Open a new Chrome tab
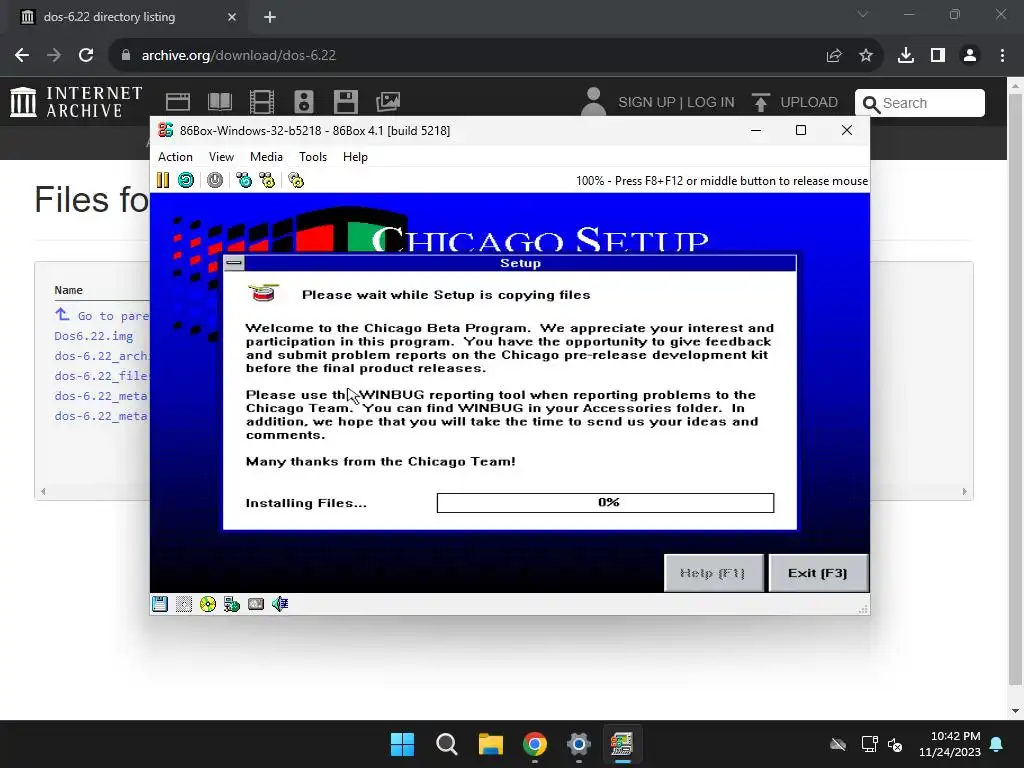 [270, 17]
